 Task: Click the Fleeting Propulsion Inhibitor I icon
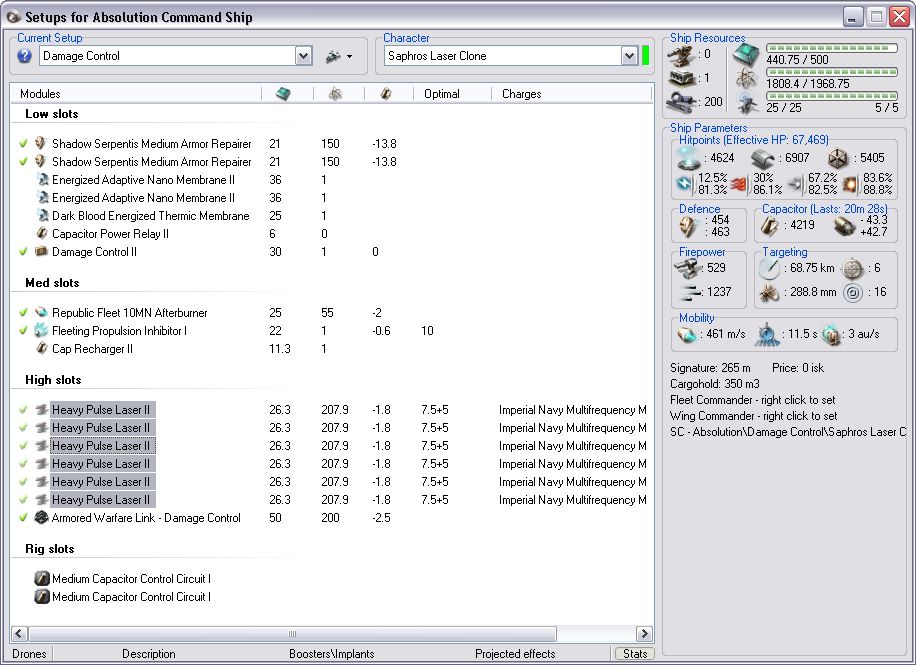41,331
